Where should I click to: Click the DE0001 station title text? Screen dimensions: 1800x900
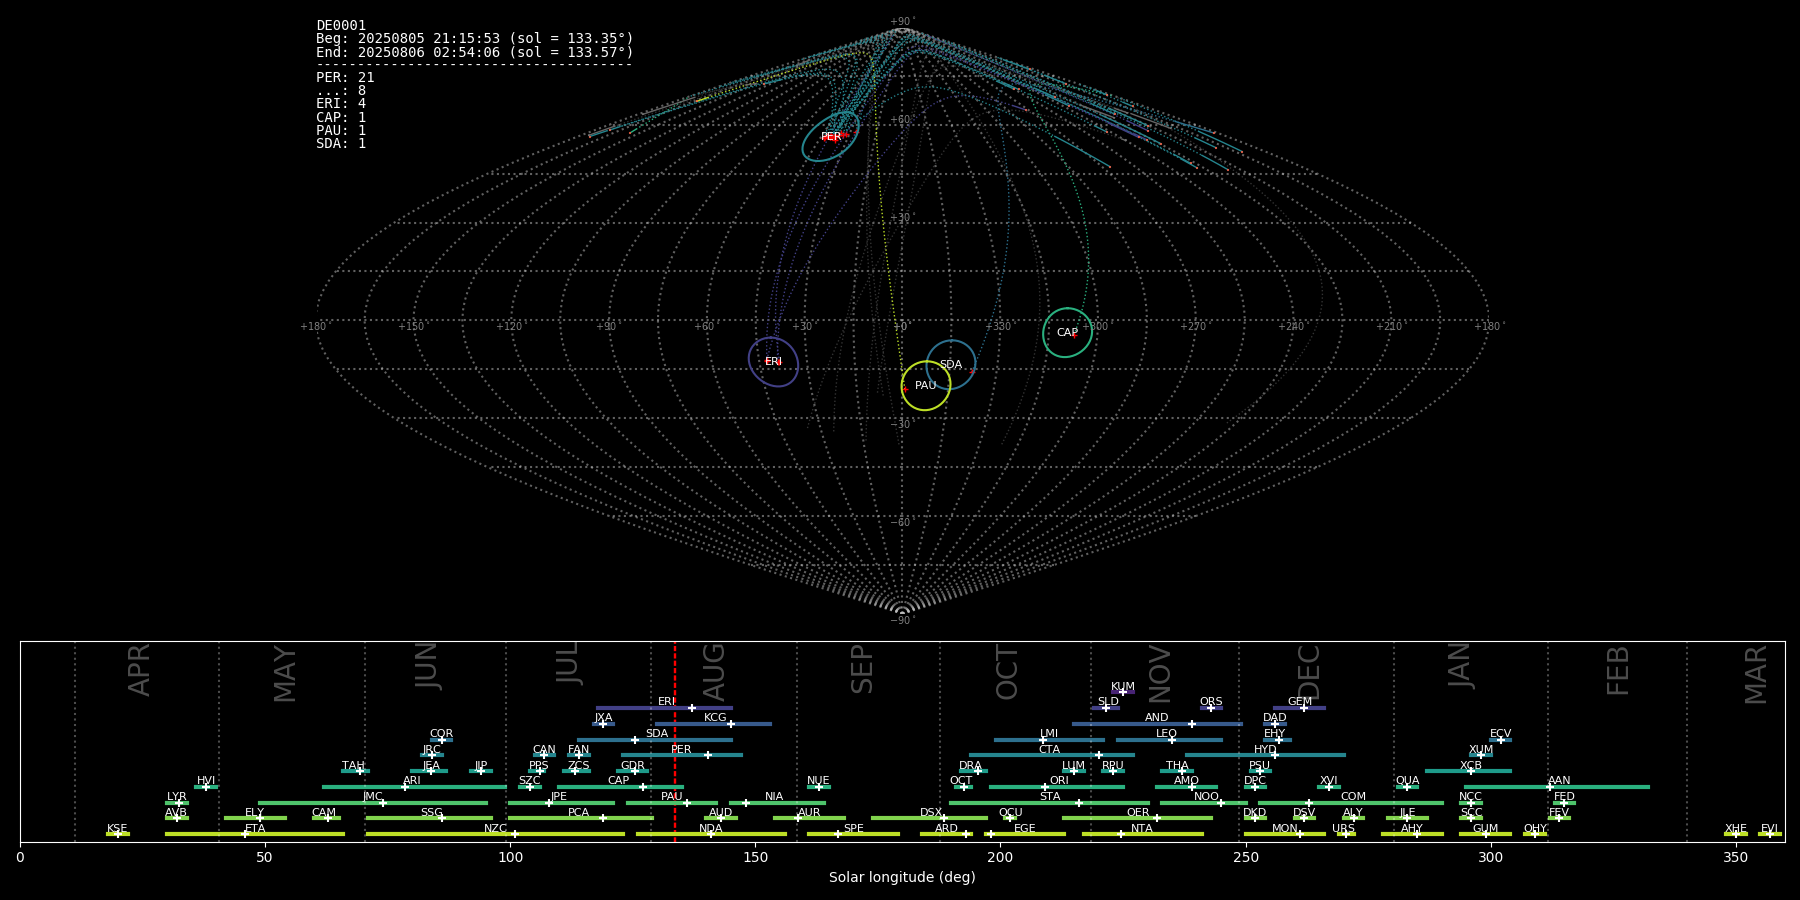tap(341, 25)
